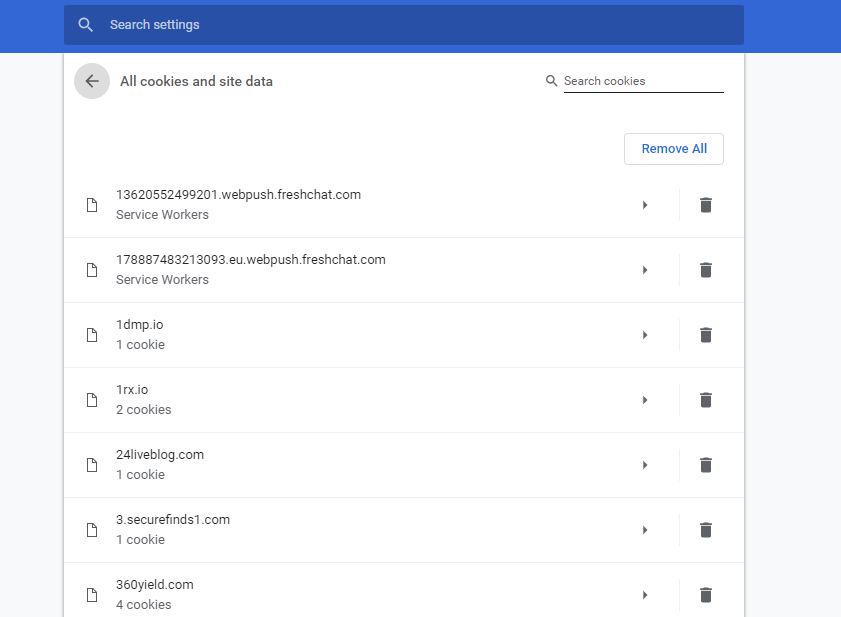
Task: Click file icon next to 360yield.com
Action: coord(92,594)
